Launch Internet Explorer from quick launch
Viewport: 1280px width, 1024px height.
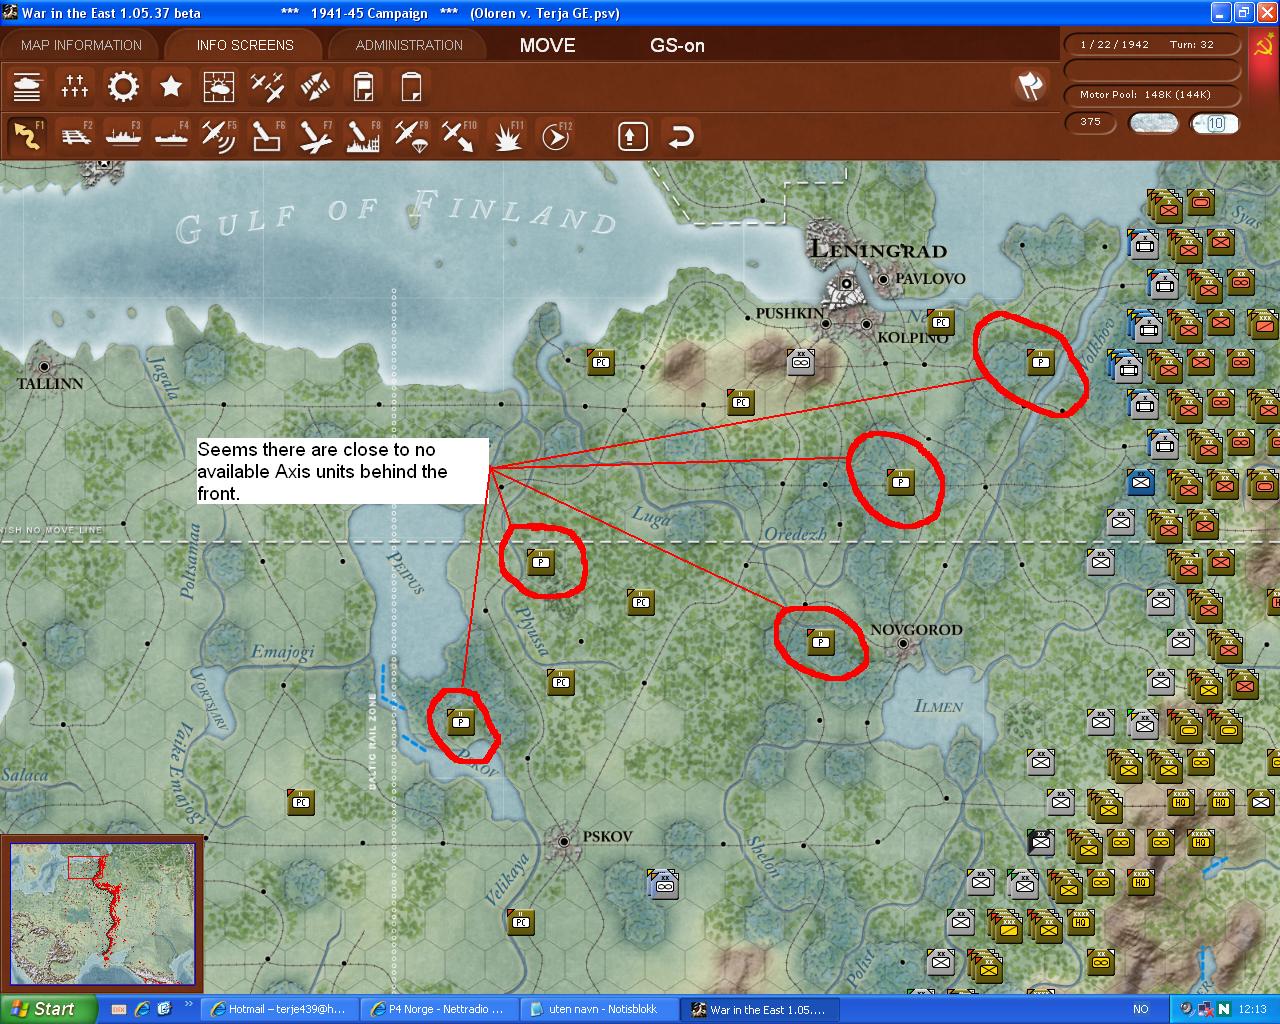point(142,1009)
